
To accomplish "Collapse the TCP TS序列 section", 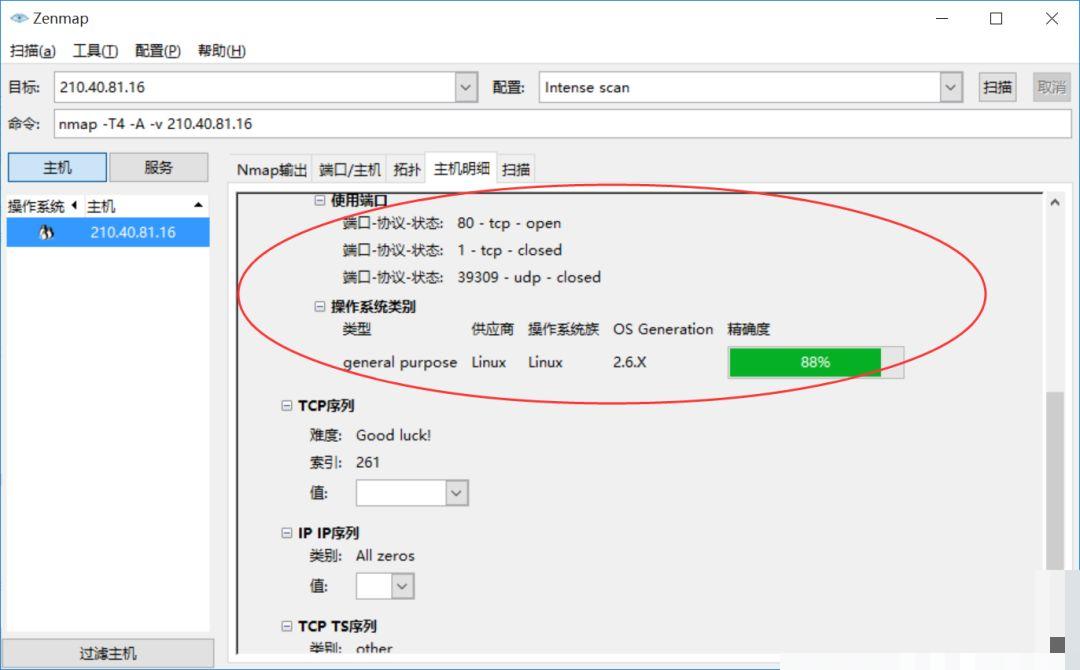I will [x=287, y=626].
